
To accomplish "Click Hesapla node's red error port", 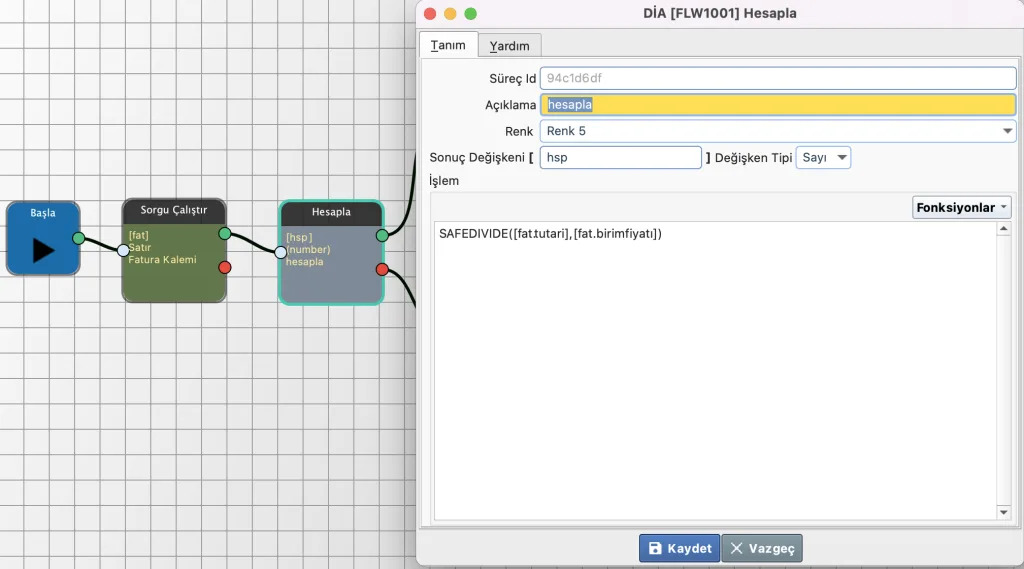I will click(382, 269).
